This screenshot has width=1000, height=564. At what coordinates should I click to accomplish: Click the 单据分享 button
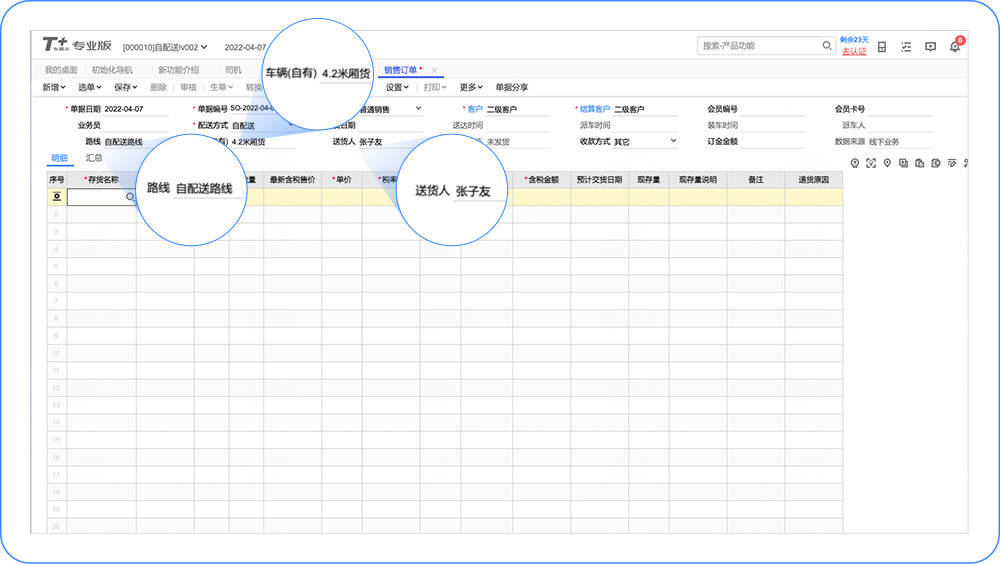coord(511,87)
